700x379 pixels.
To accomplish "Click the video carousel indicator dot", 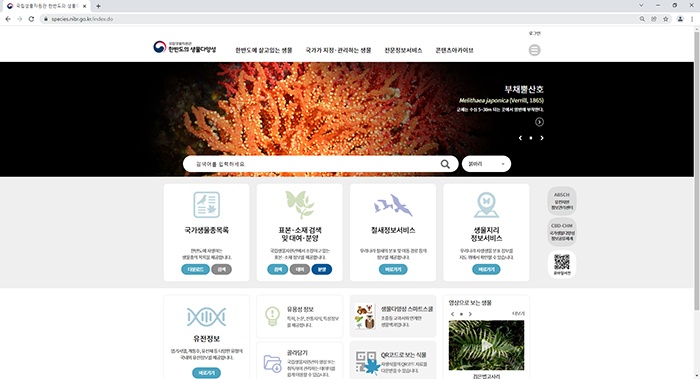I will click(461, 314).
